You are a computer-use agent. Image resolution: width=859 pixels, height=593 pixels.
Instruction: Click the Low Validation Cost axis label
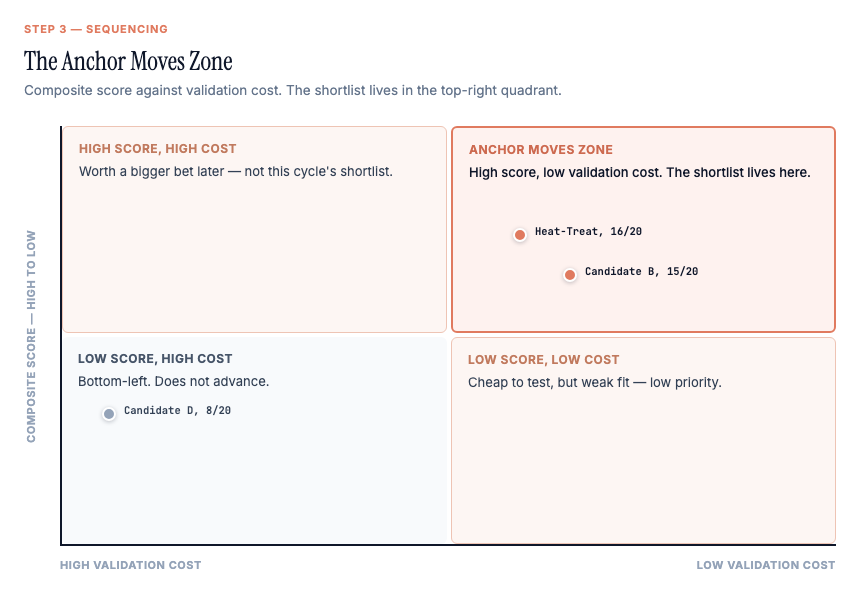766,565
